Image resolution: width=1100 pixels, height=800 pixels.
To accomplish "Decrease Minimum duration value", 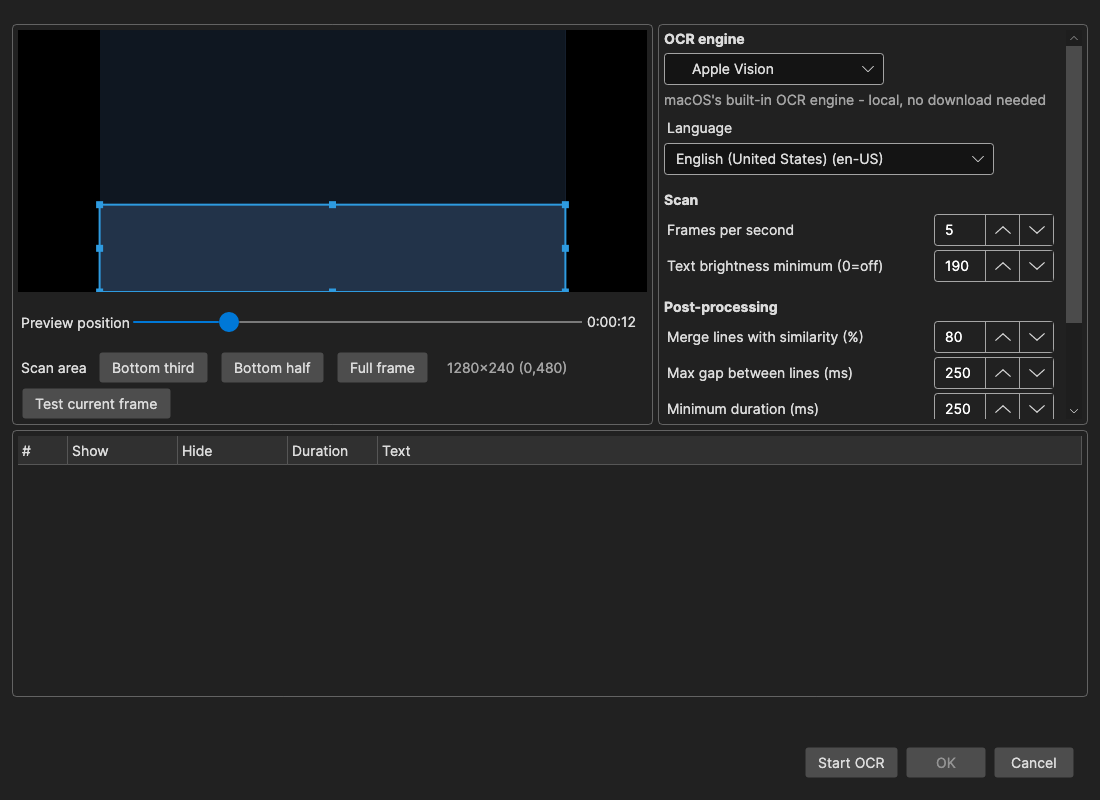I will pos(1036,408).
